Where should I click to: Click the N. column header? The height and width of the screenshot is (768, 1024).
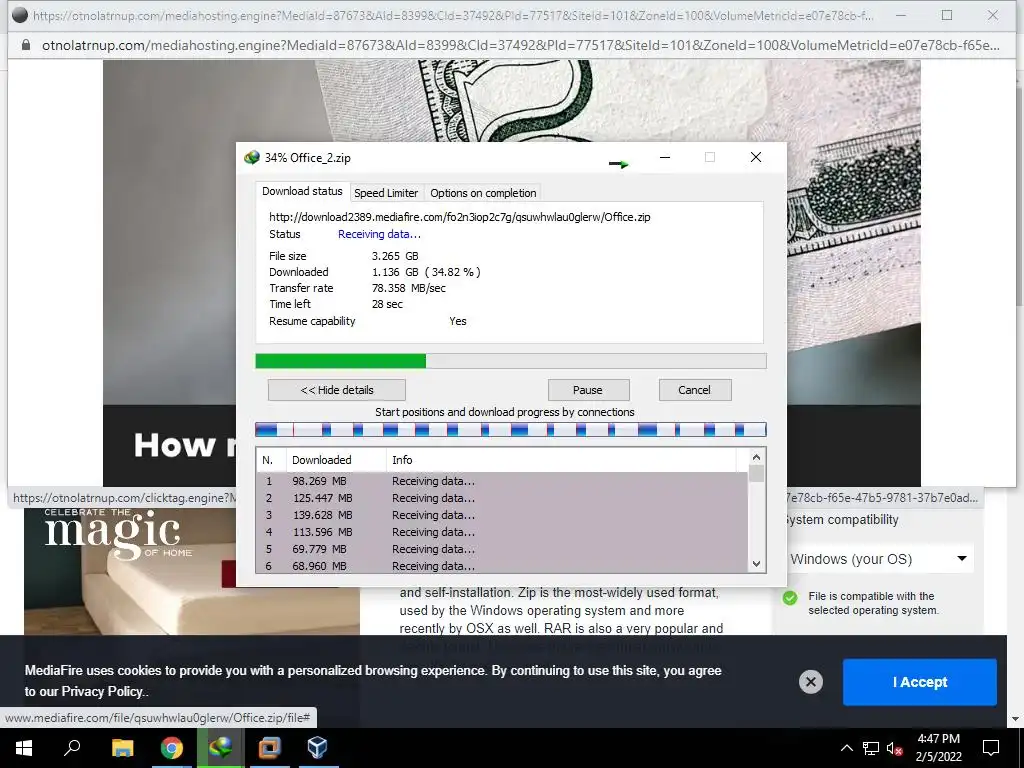point(272,460)
